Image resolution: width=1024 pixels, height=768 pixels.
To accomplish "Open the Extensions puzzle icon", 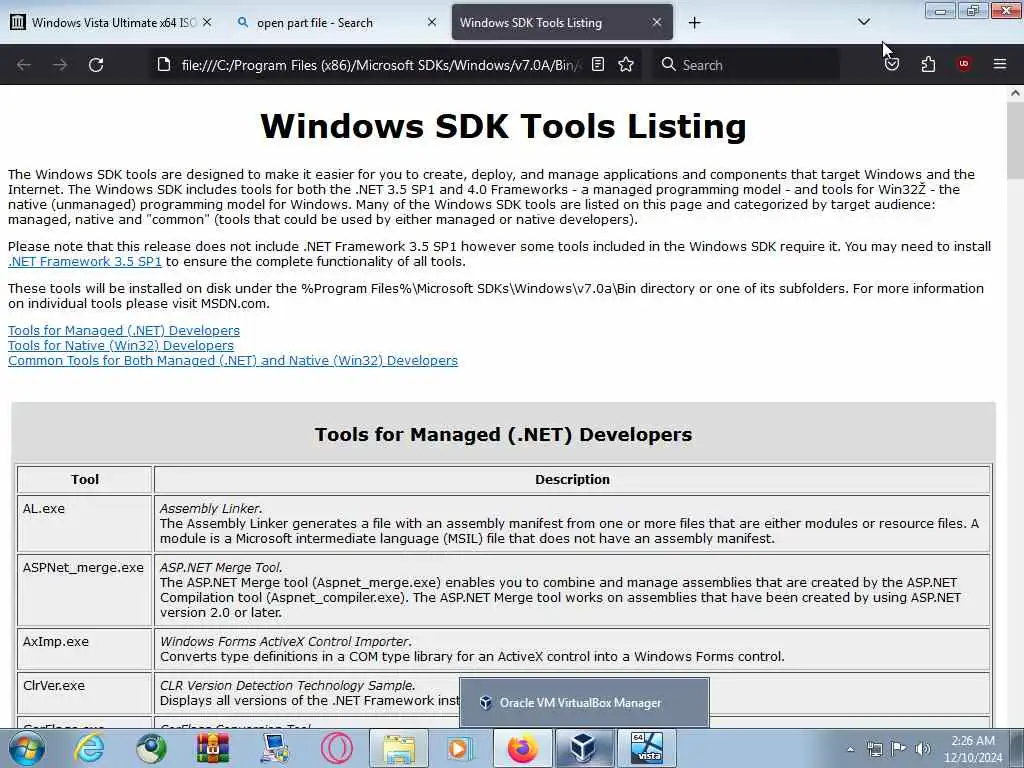I will click(x=928, y=64).
